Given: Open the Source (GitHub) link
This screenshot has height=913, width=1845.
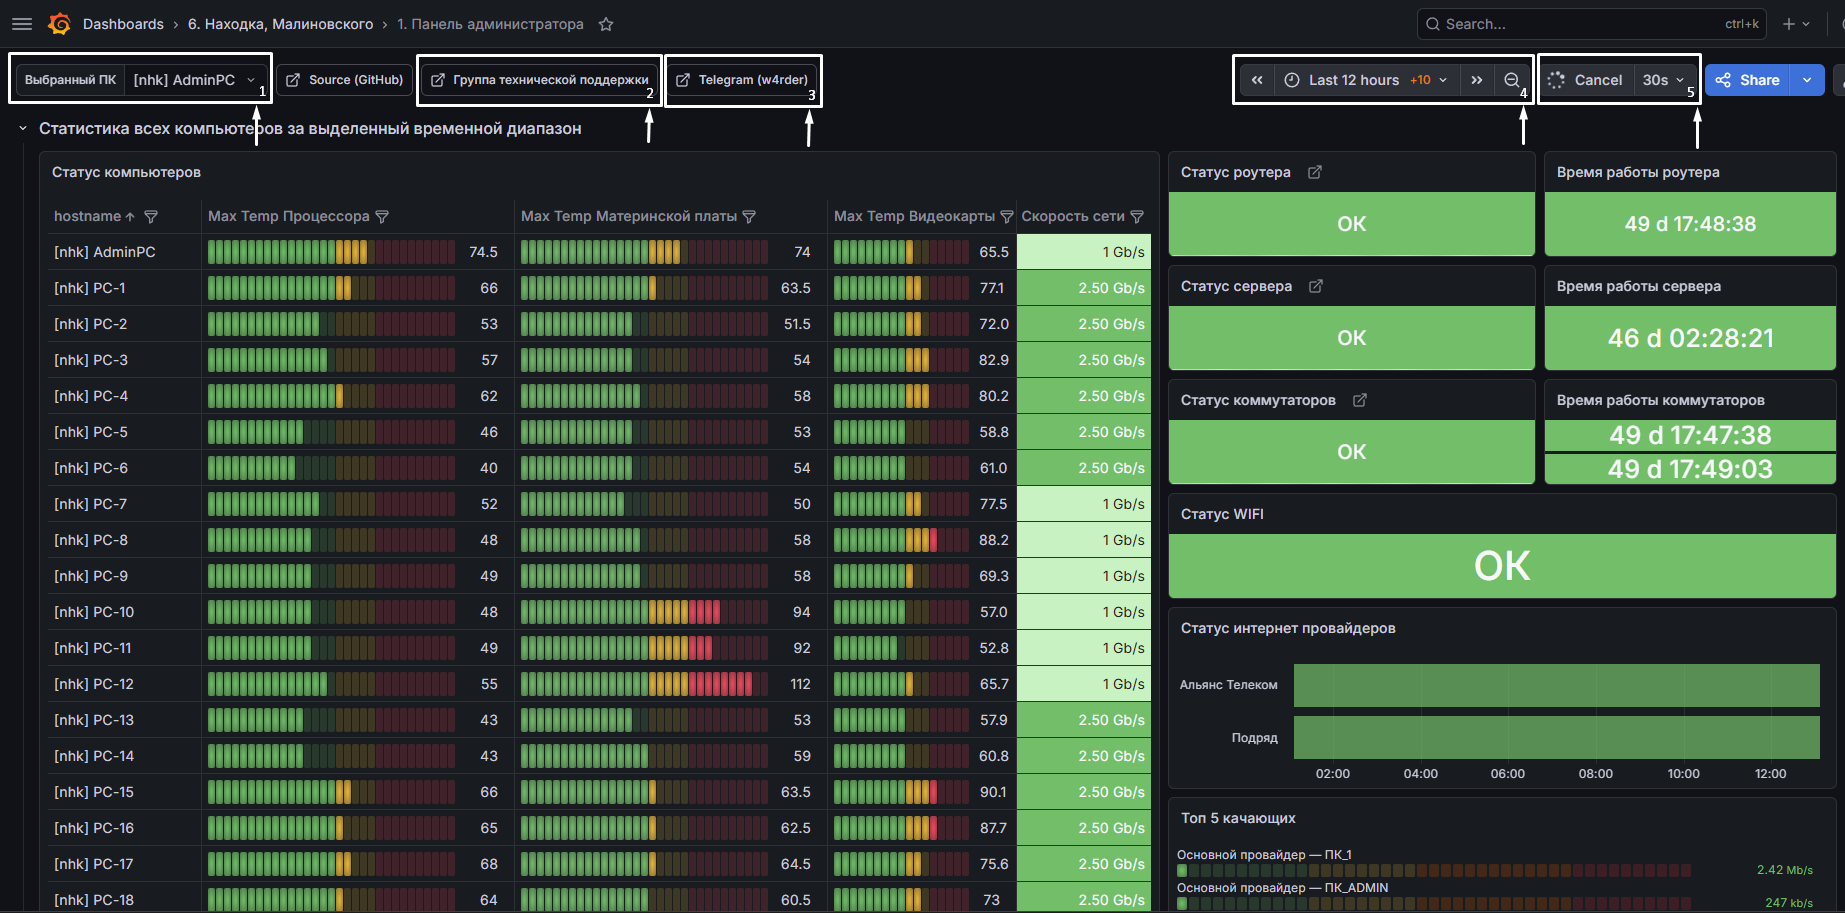Looking at the screenshot, I should tap(345, 80).
